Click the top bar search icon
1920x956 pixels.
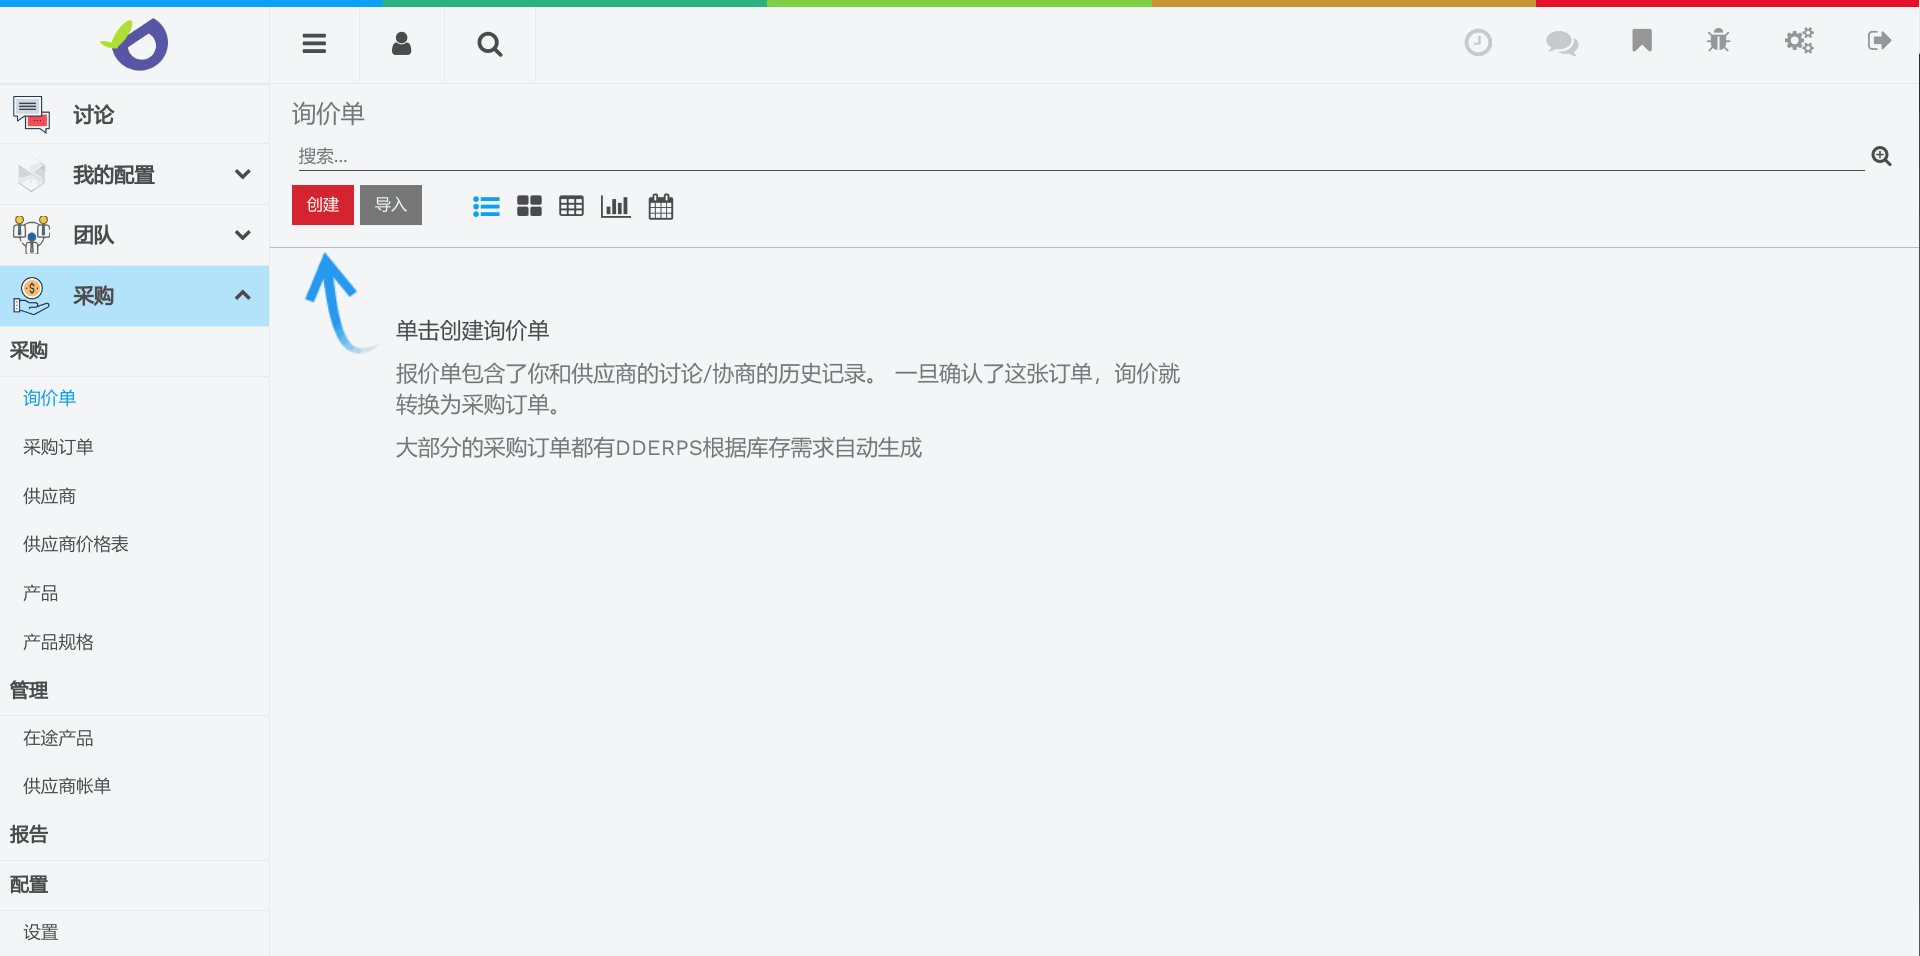pyautogui.click(x=489, y=44)
